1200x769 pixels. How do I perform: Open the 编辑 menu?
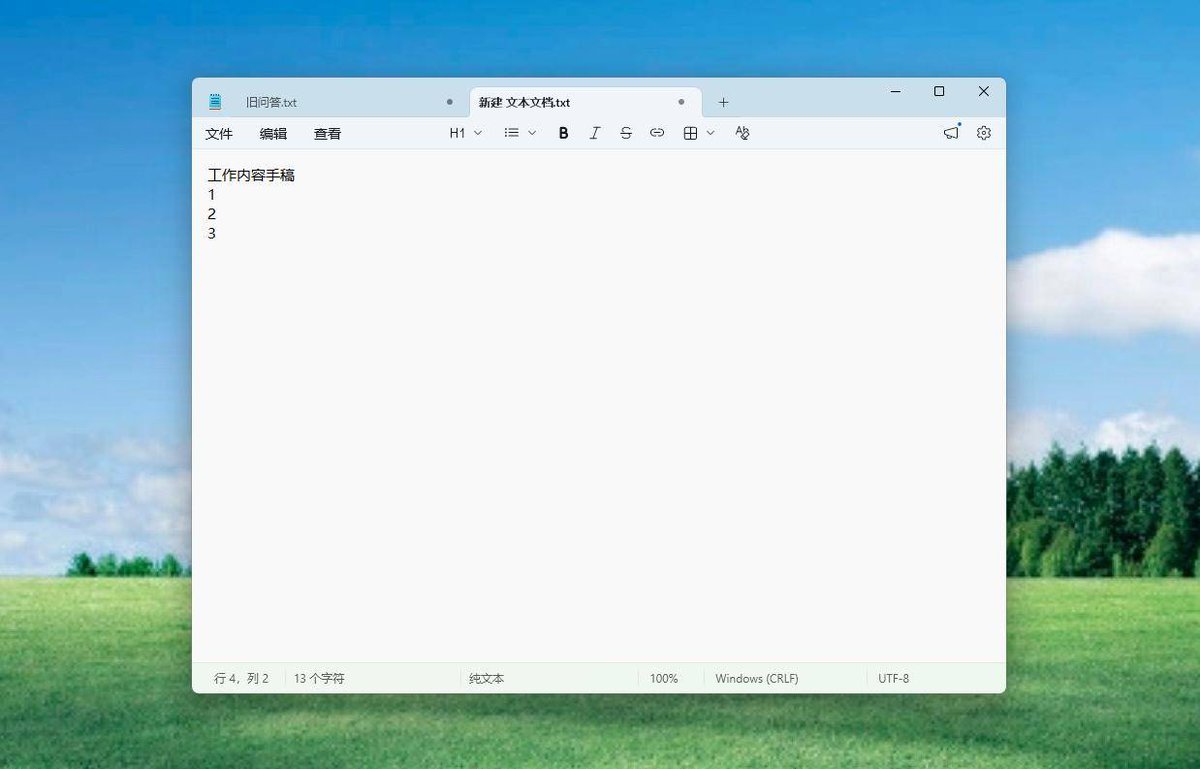click(x=273, y=133)
